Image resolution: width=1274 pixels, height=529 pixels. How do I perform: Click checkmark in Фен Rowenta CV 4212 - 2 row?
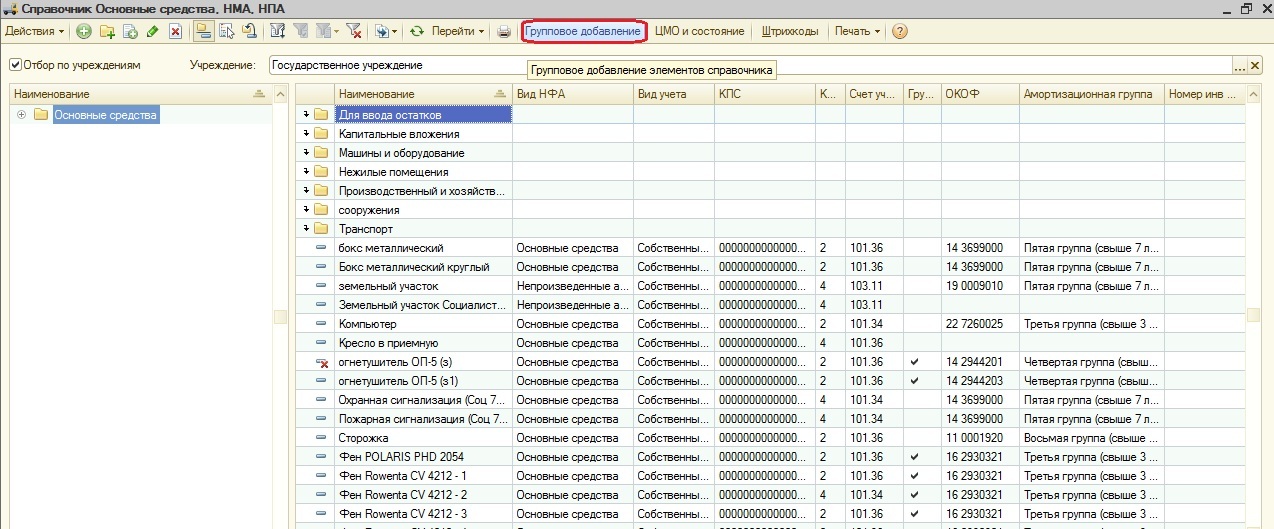point(914,495)
